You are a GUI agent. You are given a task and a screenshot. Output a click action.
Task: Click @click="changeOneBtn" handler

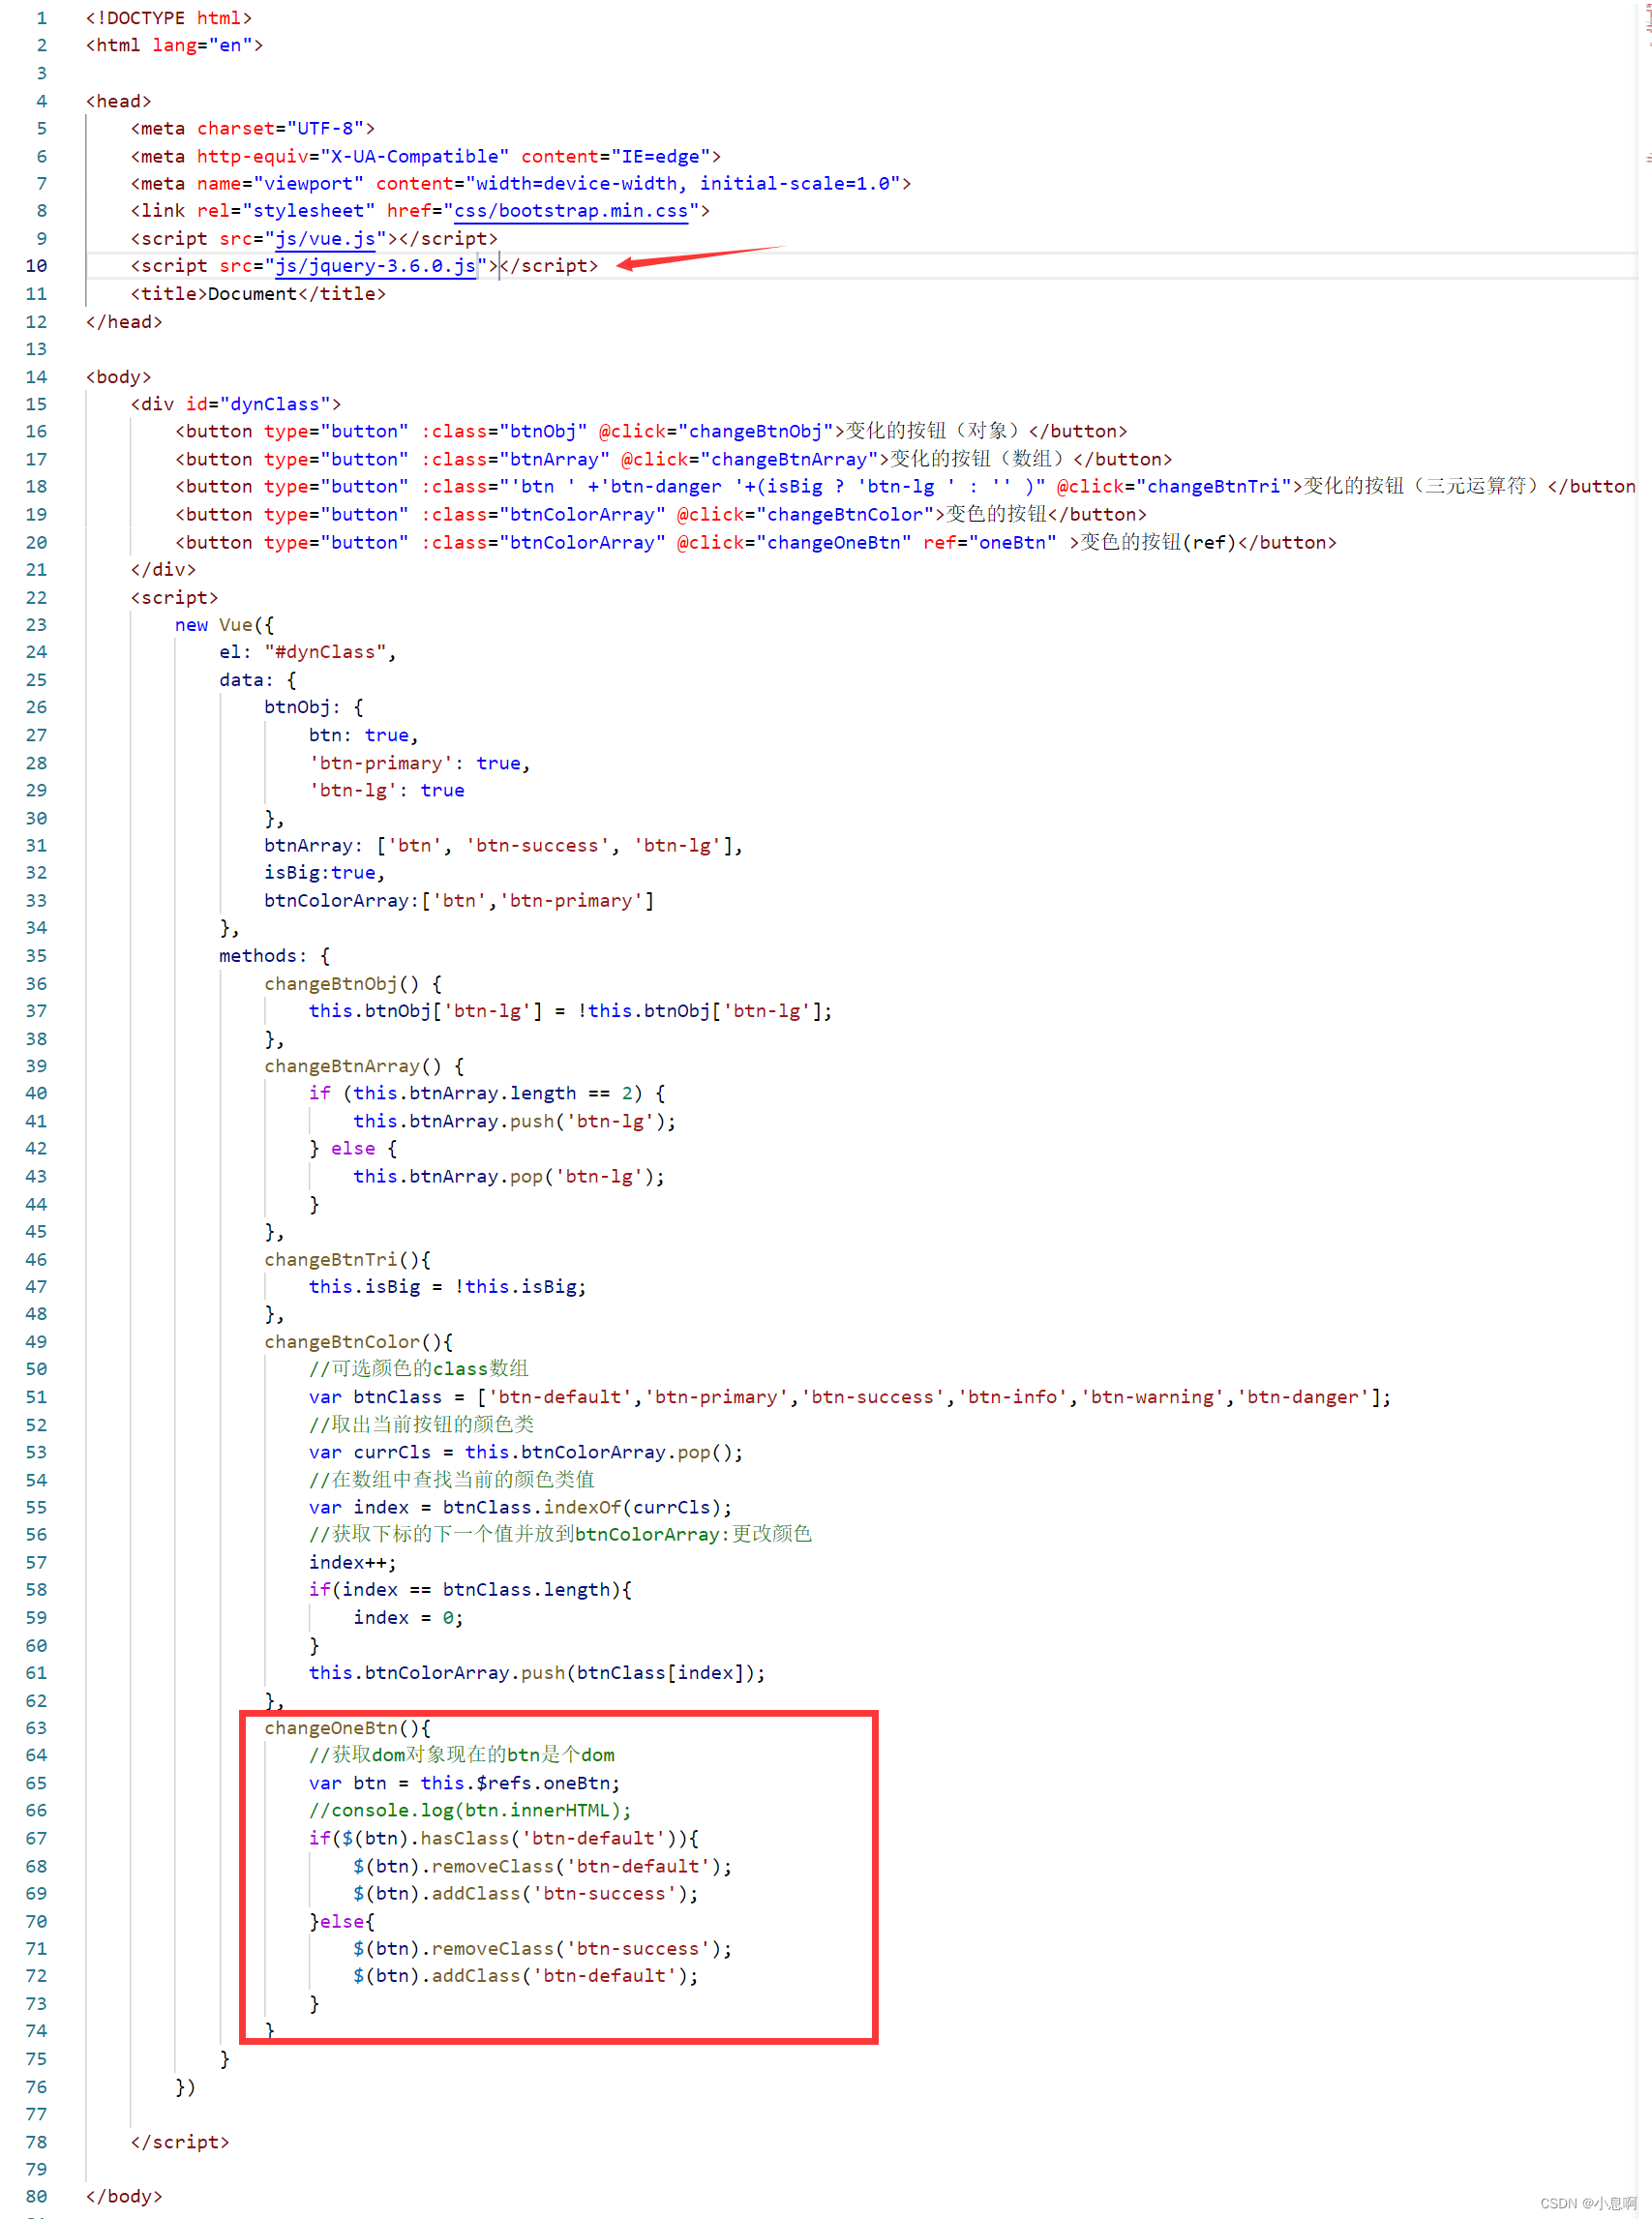794,542
